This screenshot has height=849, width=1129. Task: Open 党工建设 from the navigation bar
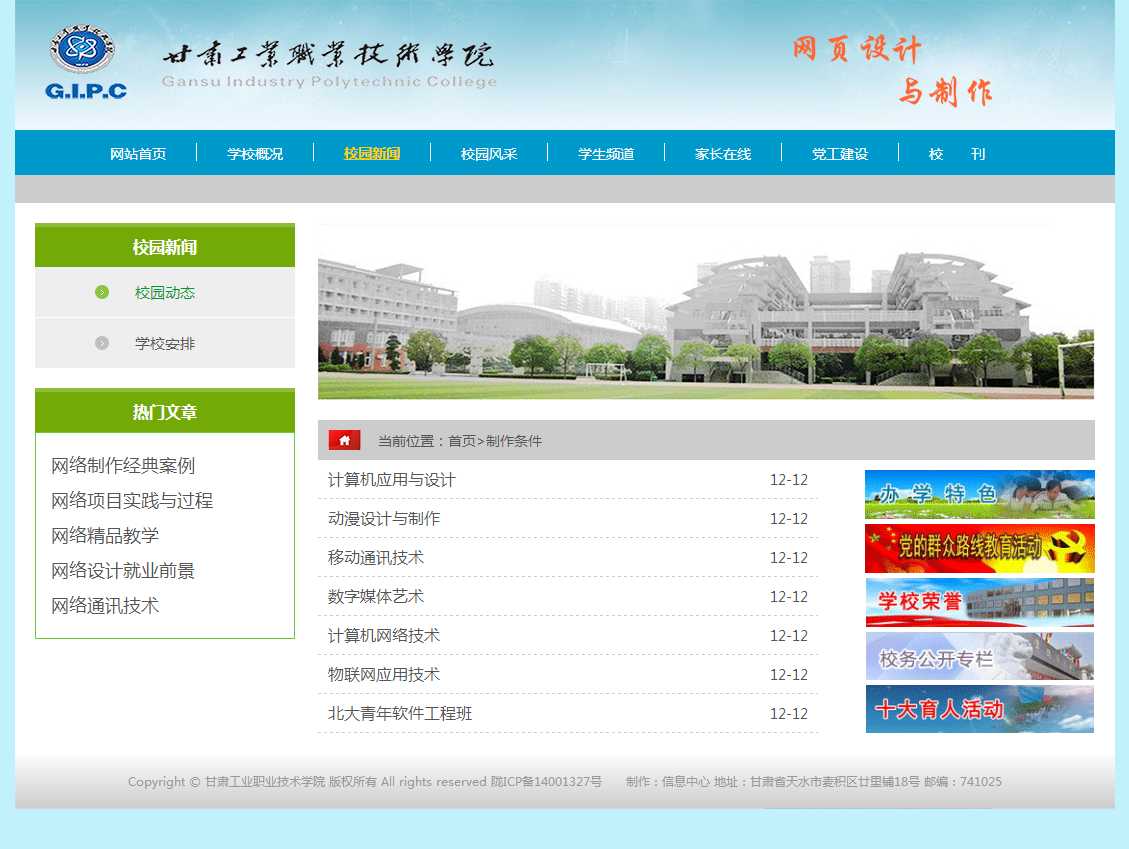click(x=840, y=154)
